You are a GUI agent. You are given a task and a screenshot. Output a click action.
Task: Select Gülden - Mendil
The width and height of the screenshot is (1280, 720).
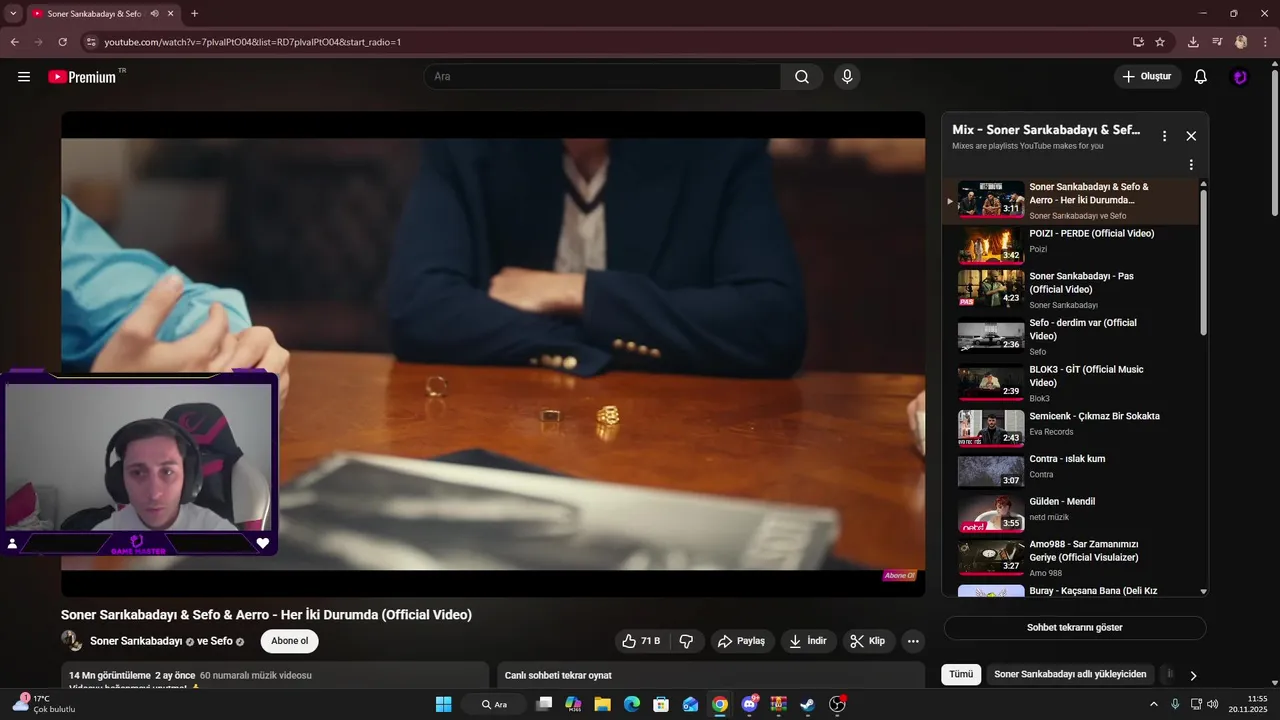point(1070,513)
